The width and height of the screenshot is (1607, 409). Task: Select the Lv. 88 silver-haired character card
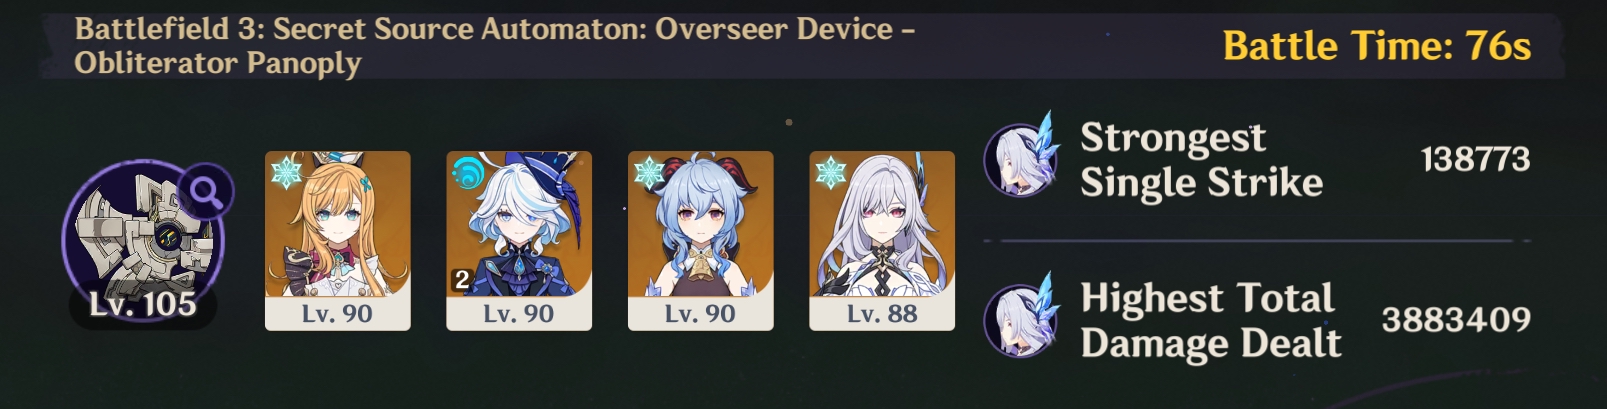882,240
